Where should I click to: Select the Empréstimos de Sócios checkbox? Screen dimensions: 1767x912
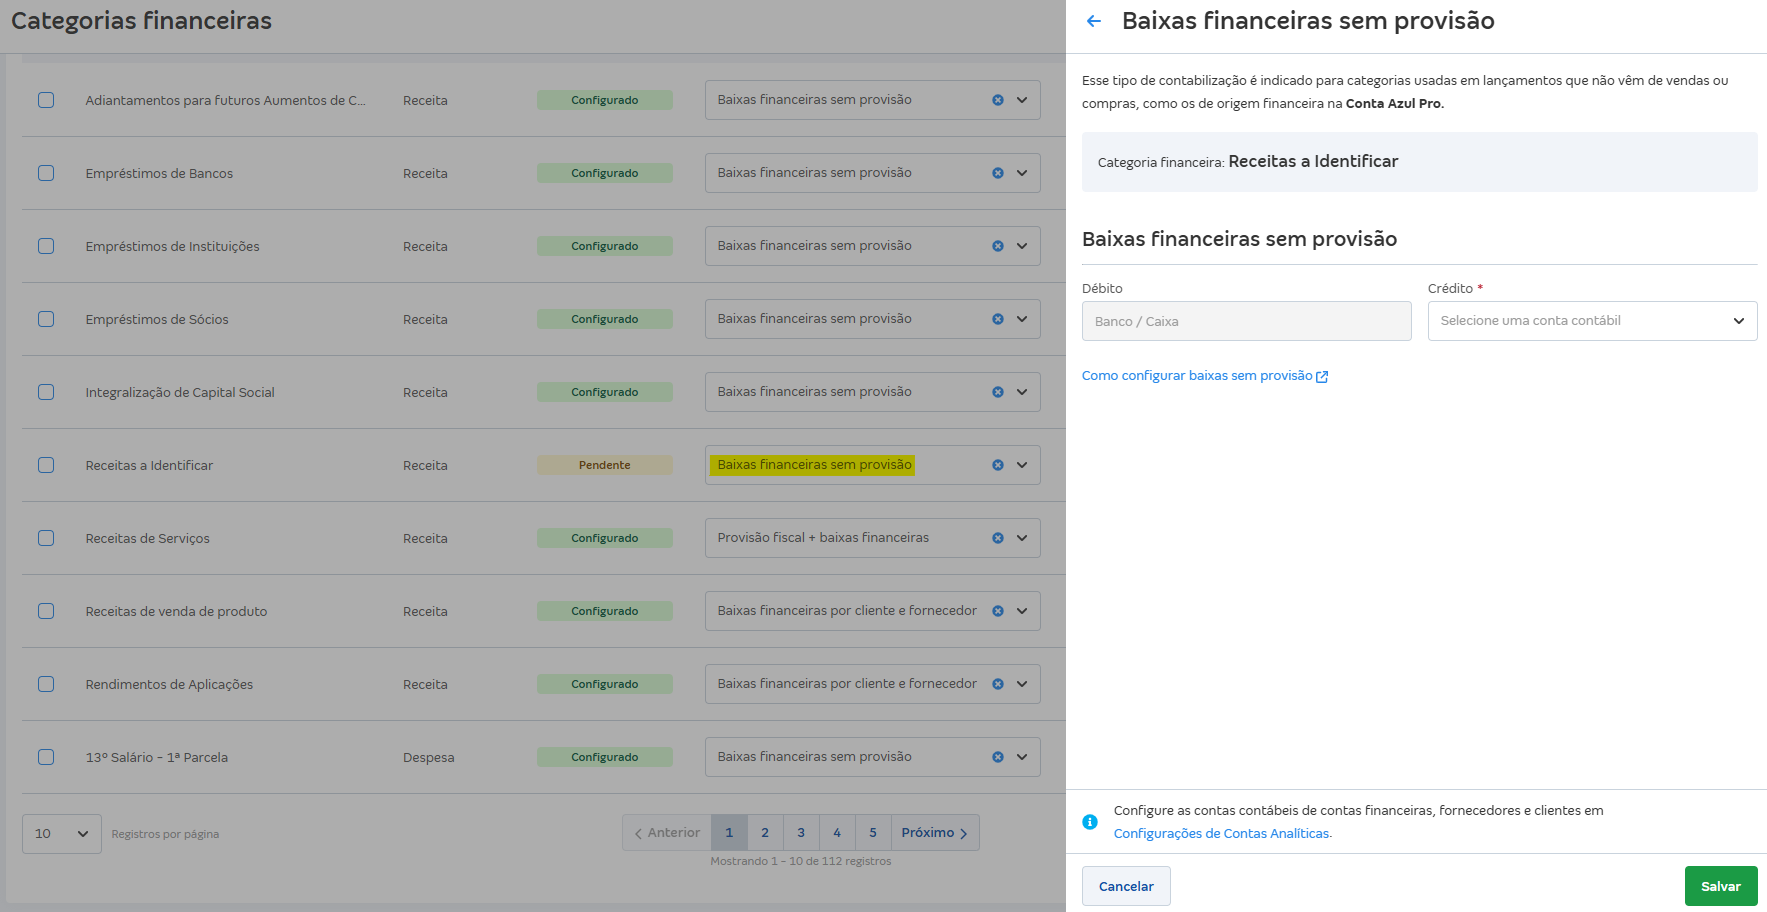(x=46, y=318)
